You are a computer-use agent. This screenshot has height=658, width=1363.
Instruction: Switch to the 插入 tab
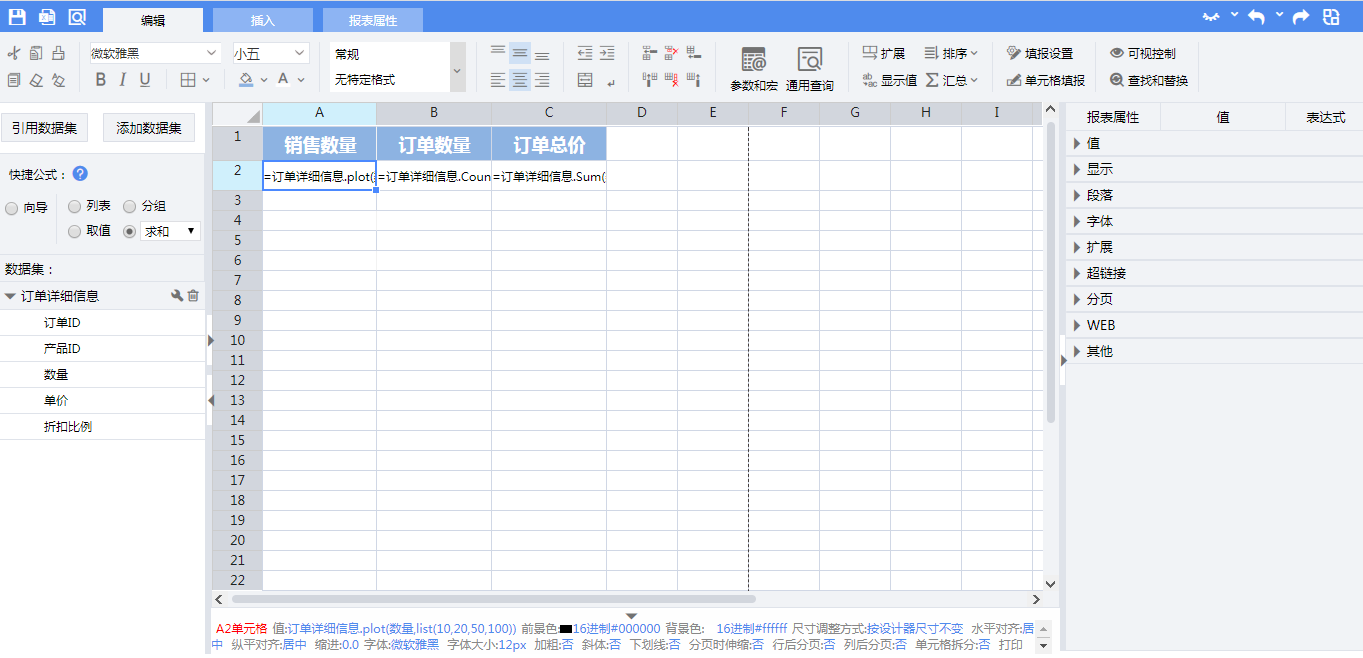point(262,20)
